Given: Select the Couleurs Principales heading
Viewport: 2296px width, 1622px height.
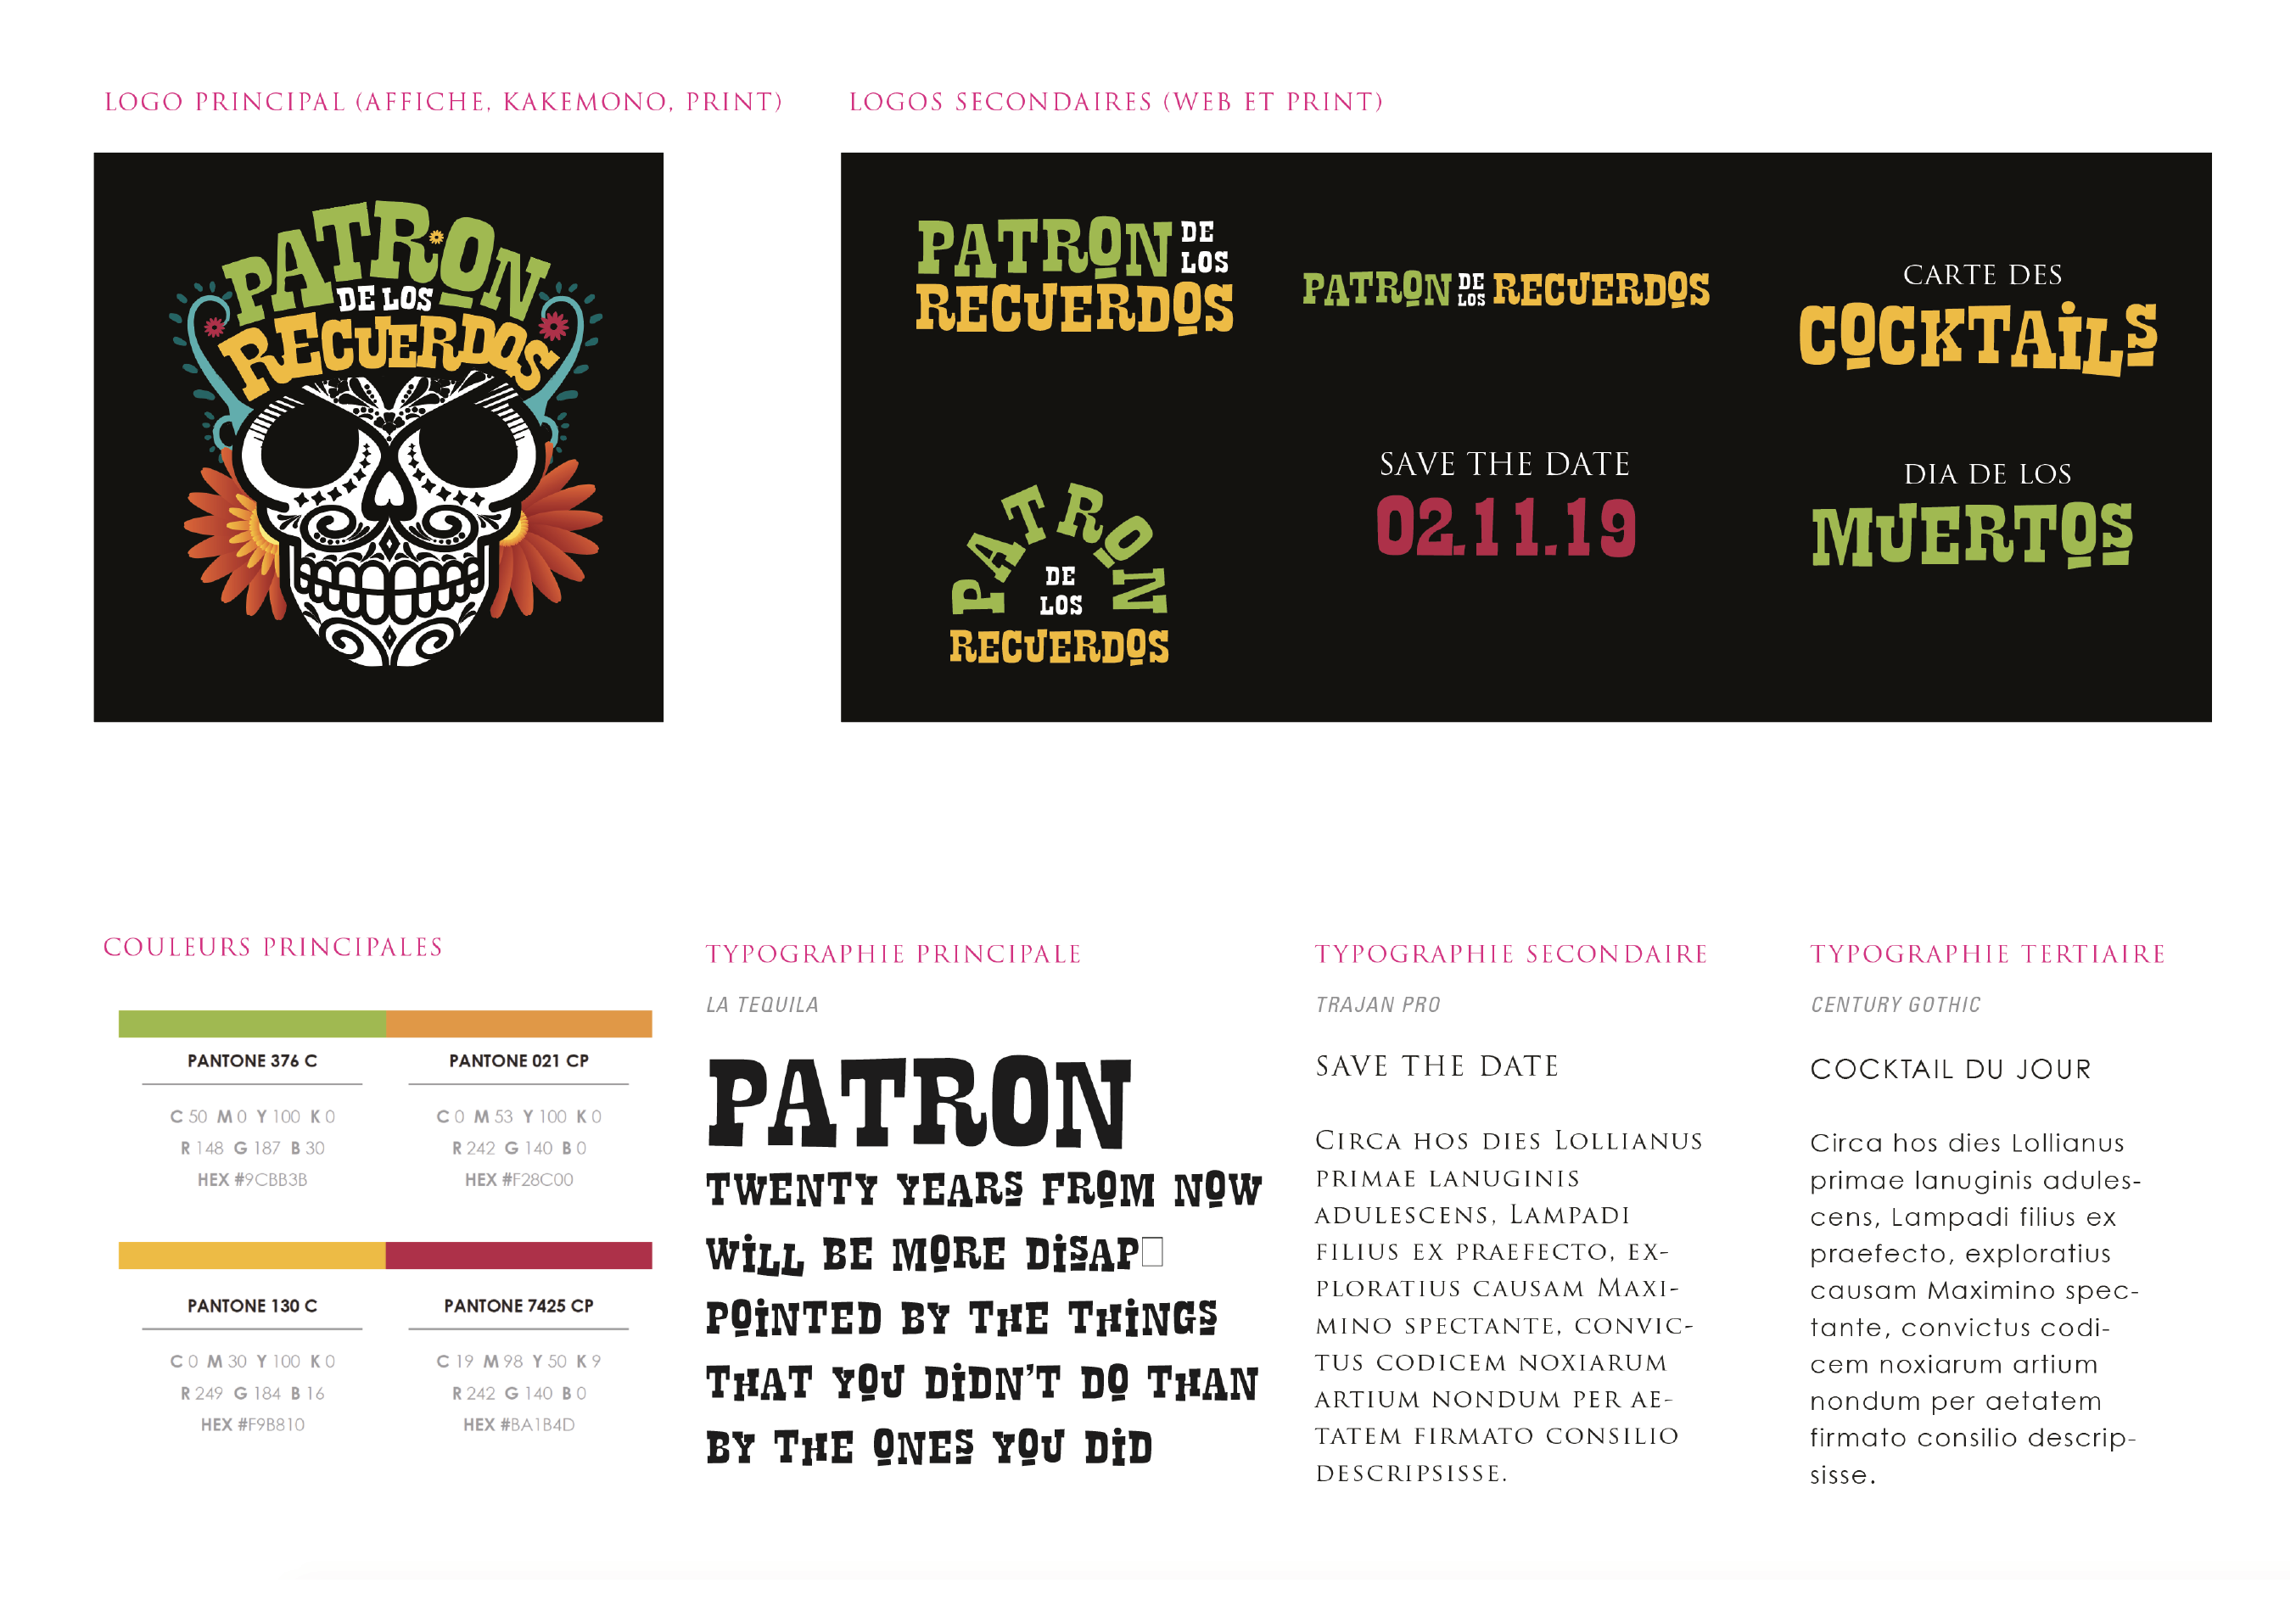Looking at the screenshot, I should coord(273,947).
